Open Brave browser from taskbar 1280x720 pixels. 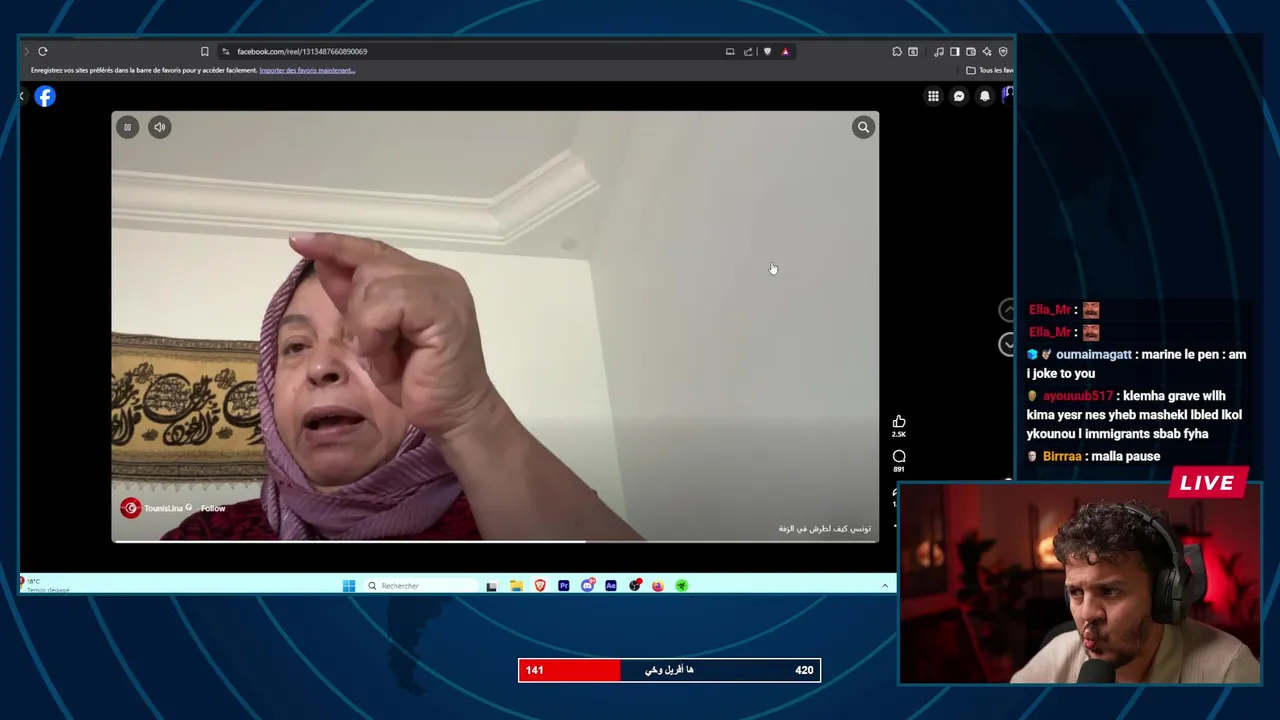(x=540, y=586)
